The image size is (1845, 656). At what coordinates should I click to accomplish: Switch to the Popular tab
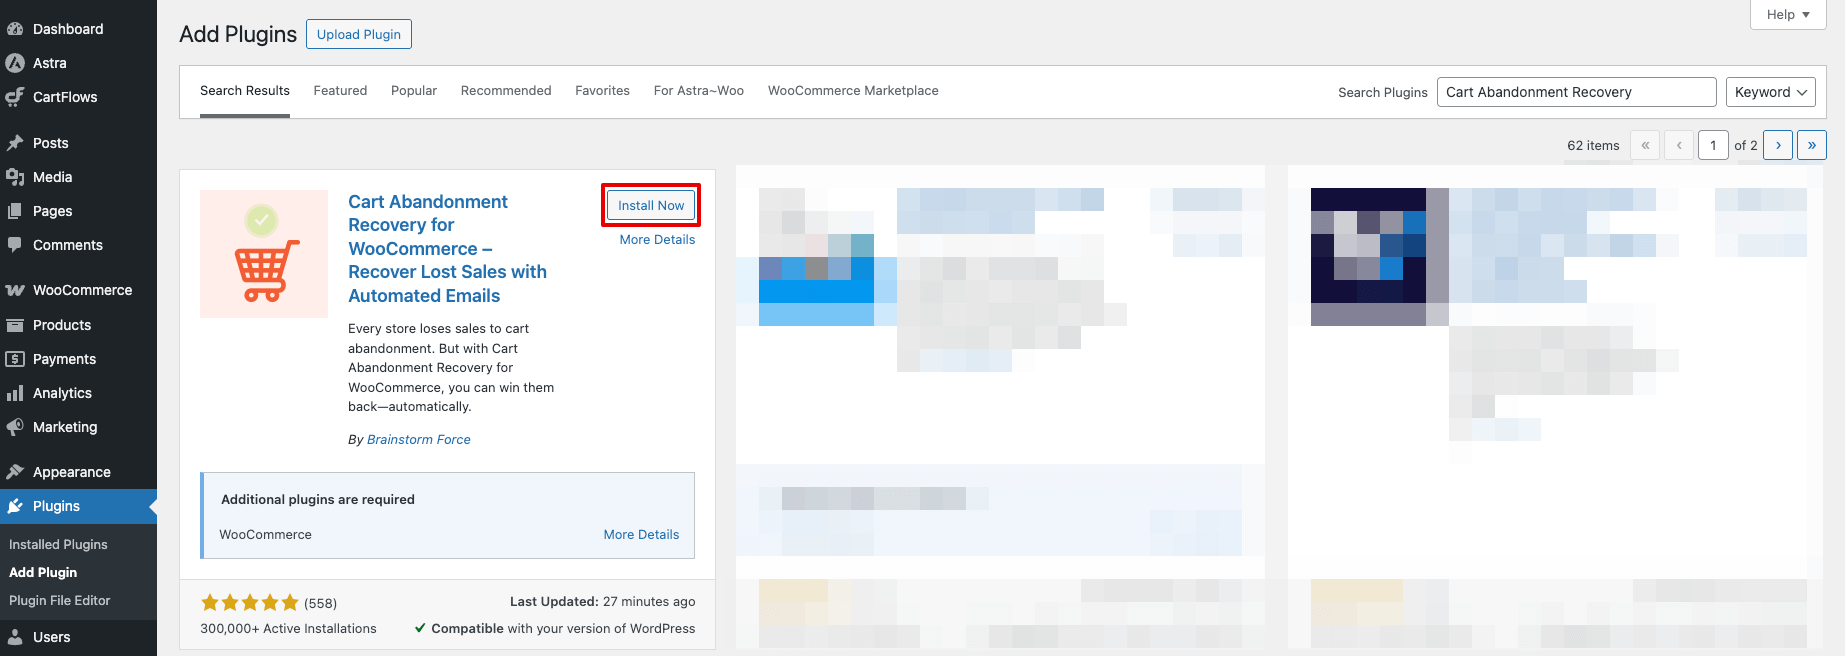click(414, 91)
